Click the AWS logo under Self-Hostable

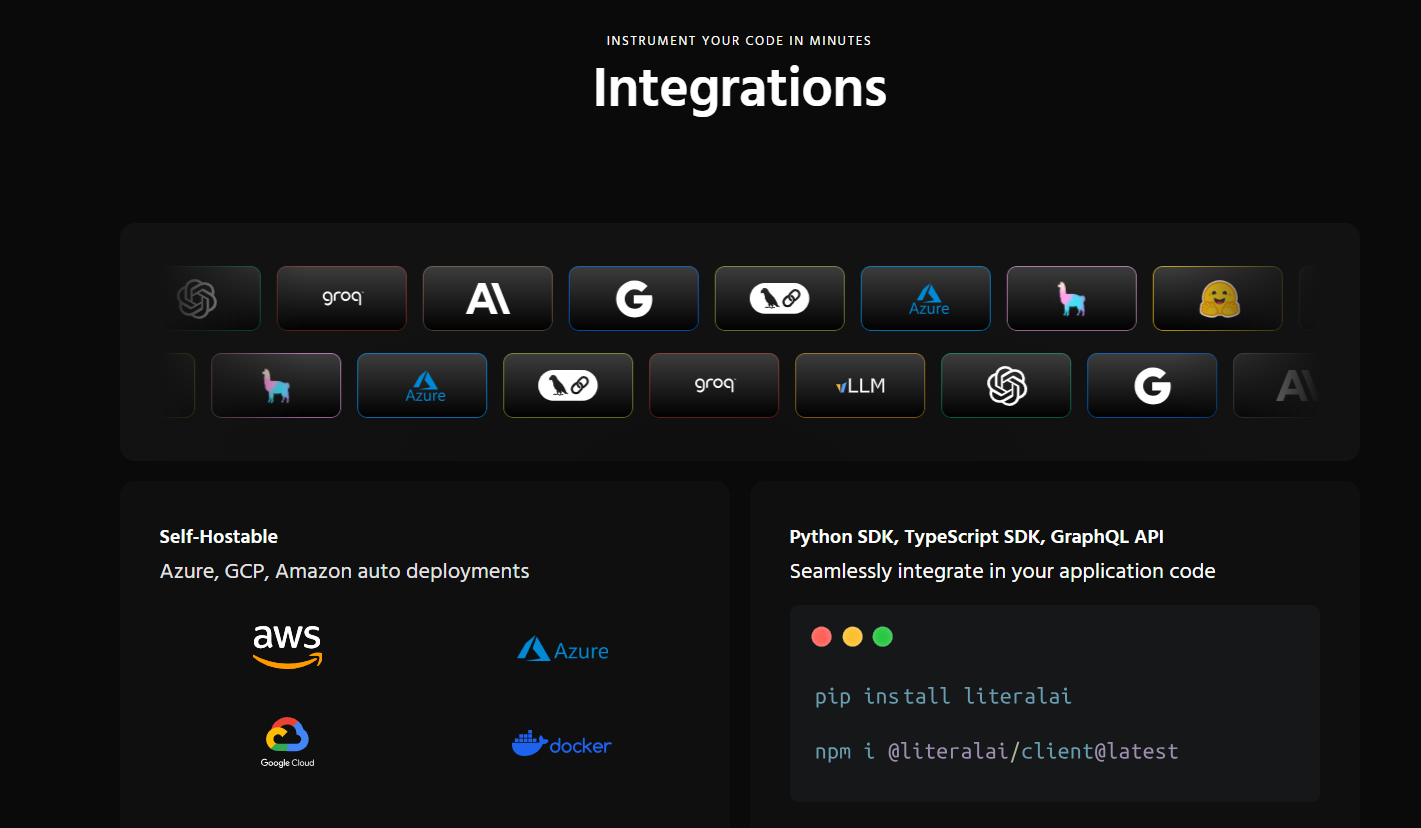pos(288,646)
